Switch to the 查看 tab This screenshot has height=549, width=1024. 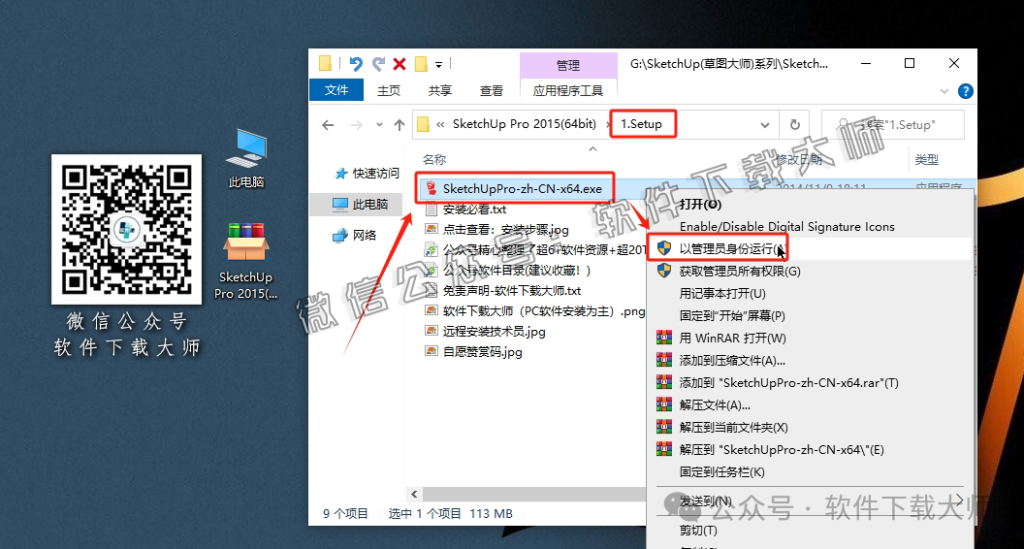[491, 91]
